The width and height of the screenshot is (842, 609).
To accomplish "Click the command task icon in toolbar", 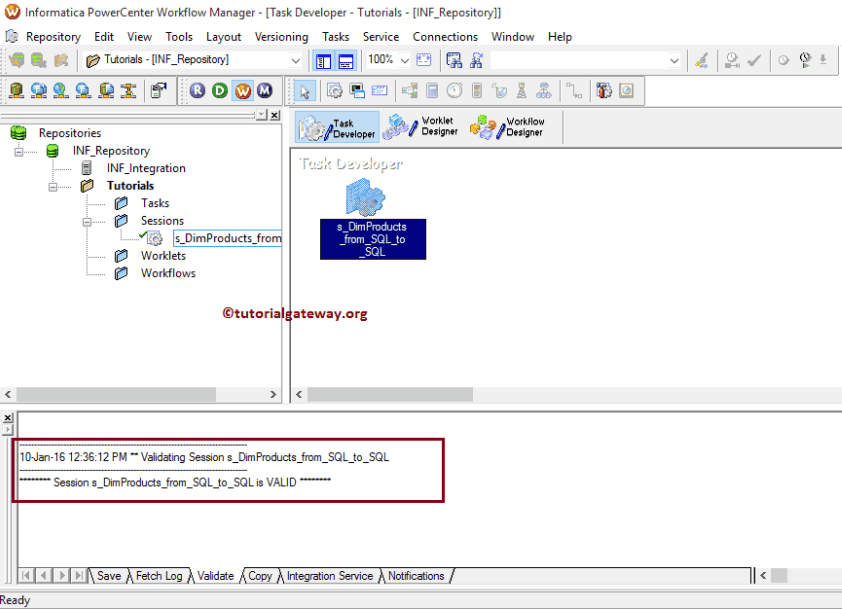I will coord(357,91).
